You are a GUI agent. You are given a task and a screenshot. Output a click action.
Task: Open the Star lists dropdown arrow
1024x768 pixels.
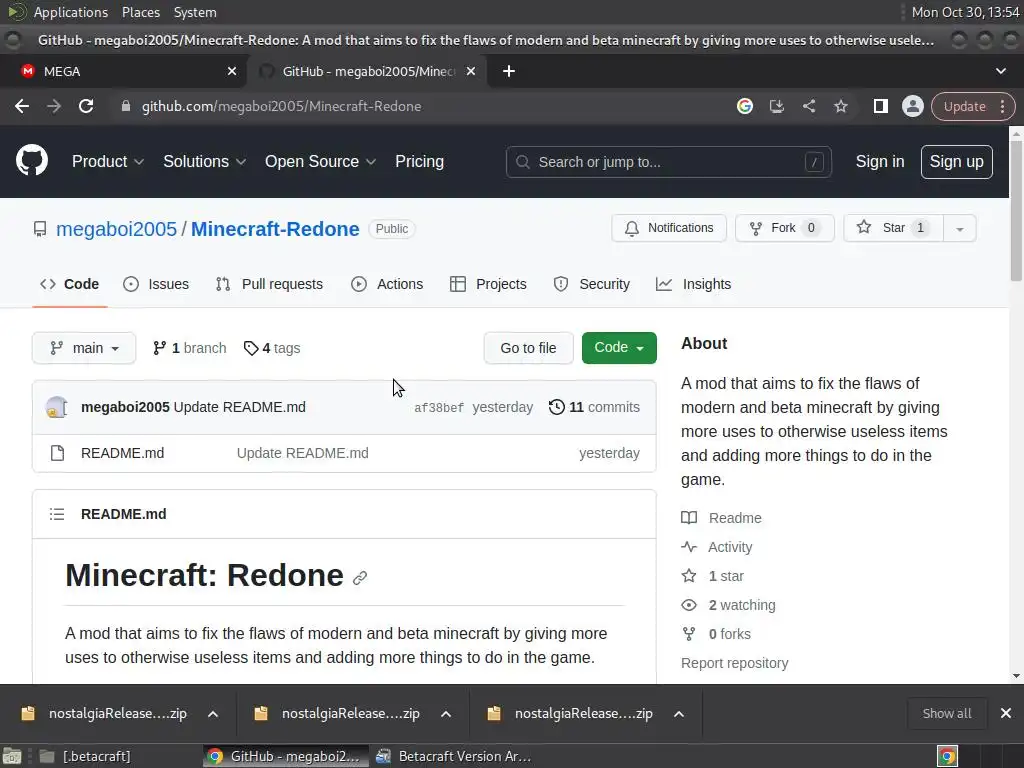959,229
